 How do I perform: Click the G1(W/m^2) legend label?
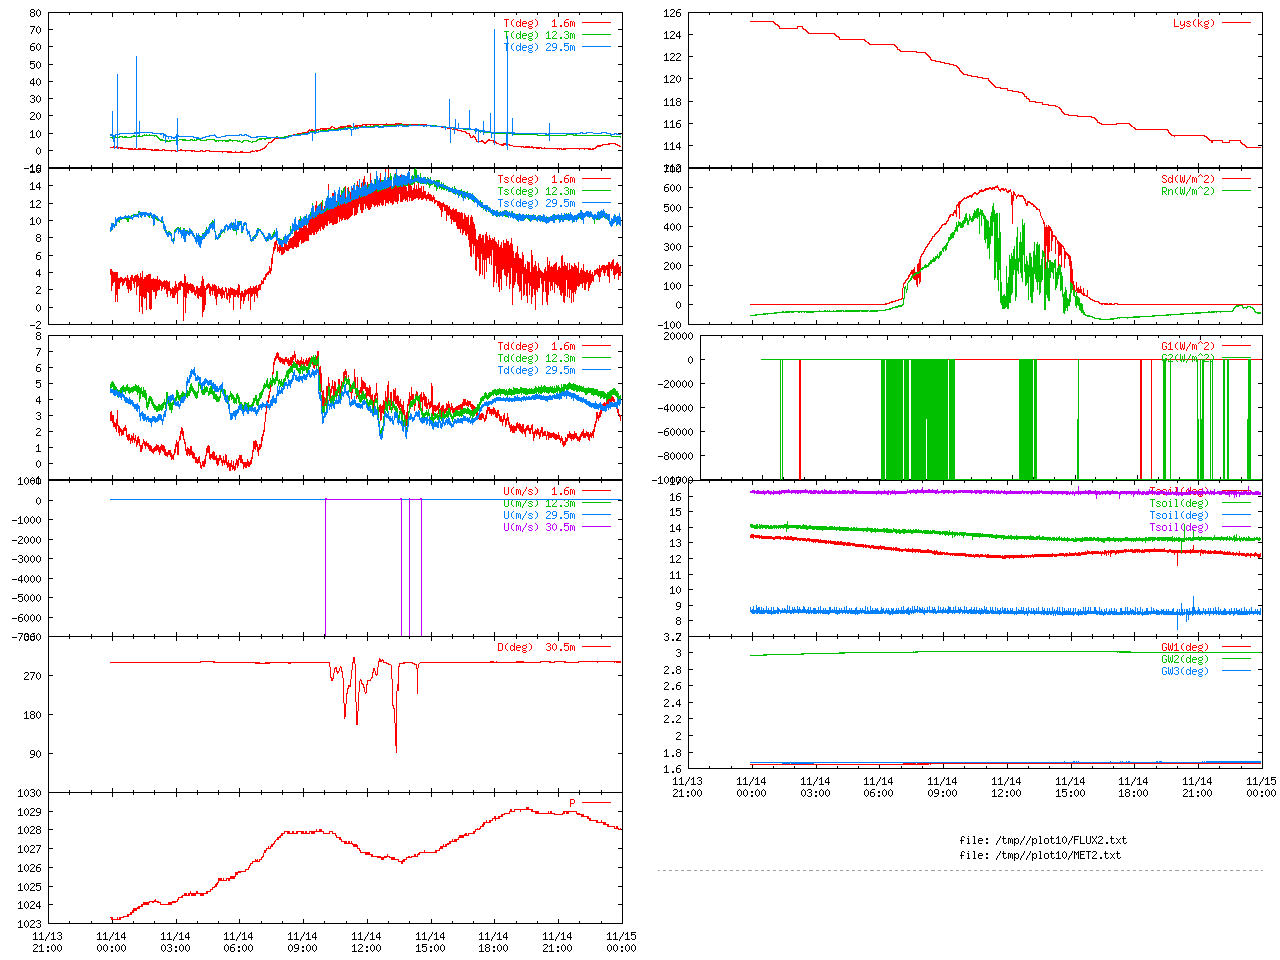(x=1188, y=346)
